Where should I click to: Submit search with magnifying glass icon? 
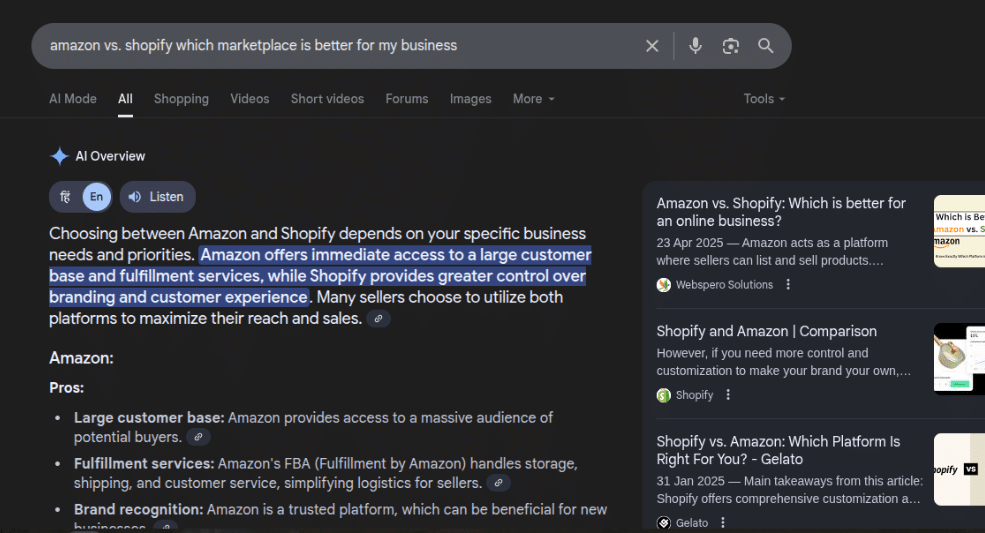coord(765,46)
